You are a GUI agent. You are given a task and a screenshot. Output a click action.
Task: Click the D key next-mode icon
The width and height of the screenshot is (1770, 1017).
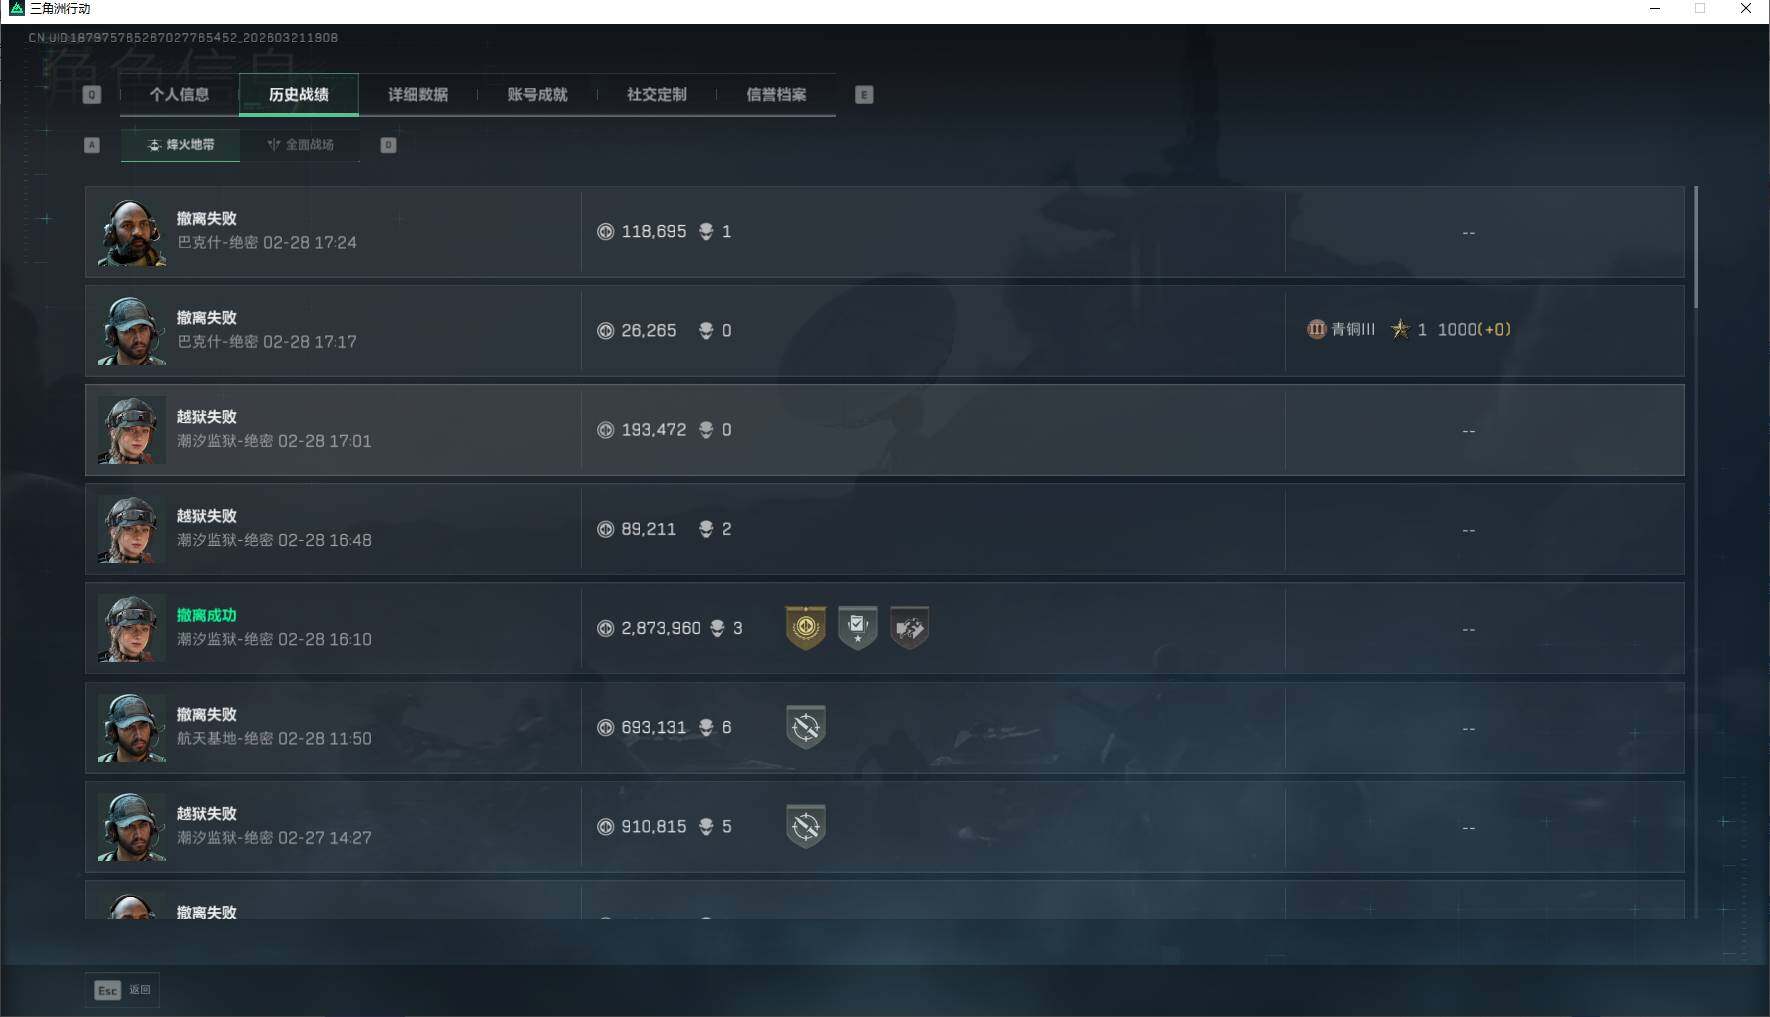click(x=389, y=145)
